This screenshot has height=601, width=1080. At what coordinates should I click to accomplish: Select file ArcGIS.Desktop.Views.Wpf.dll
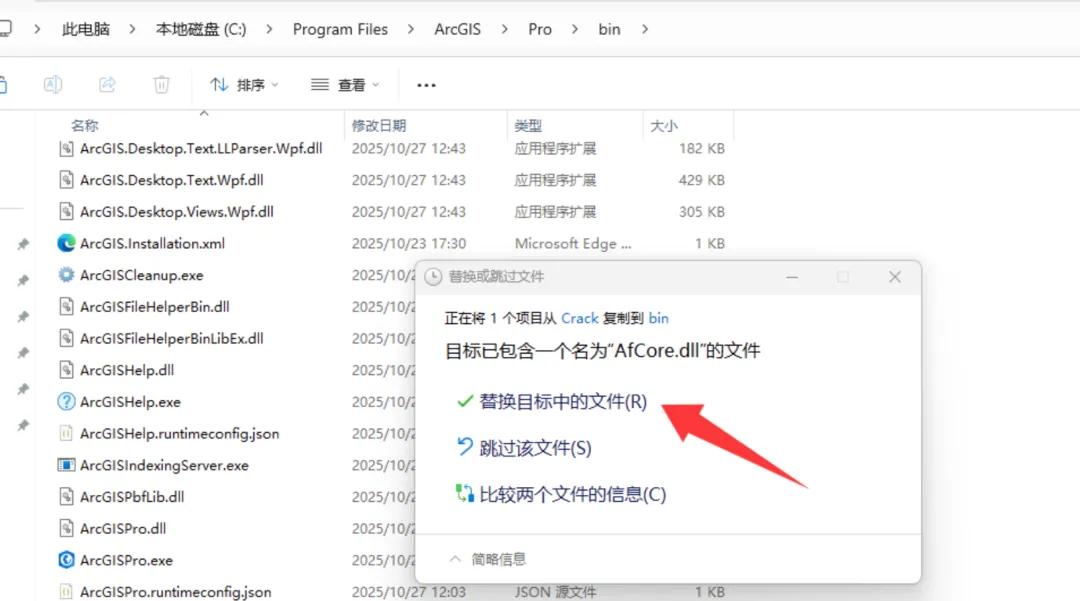pyautogui.click(x=176, y=212)
